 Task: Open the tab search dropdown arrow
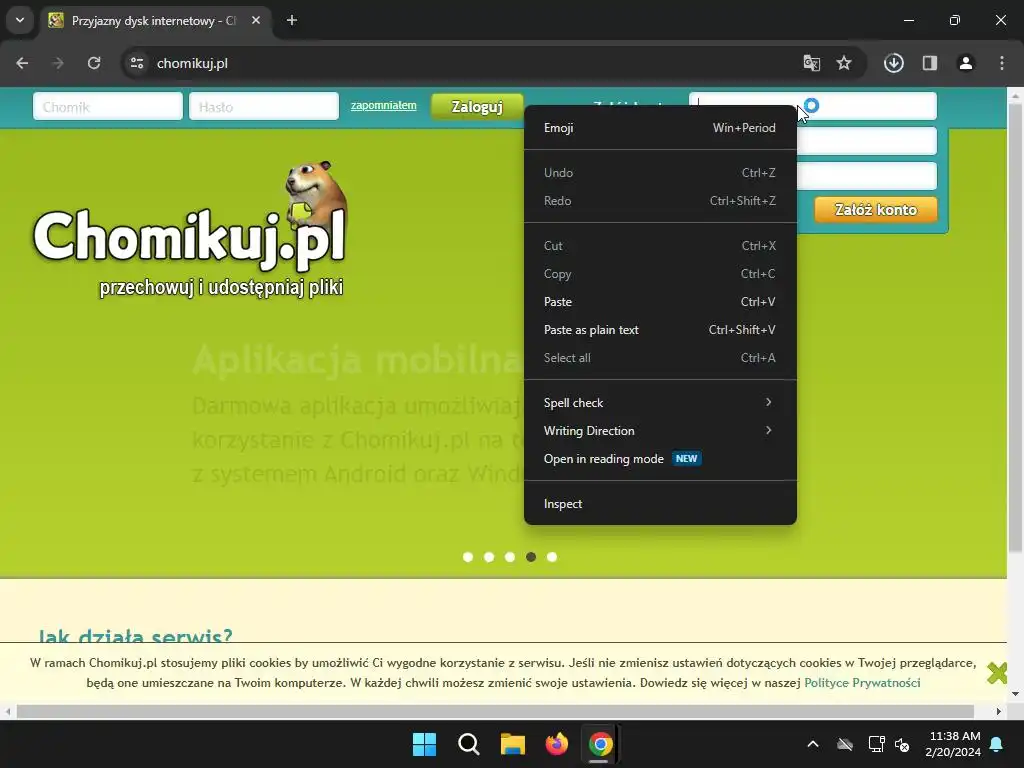(x=20, y=20)
